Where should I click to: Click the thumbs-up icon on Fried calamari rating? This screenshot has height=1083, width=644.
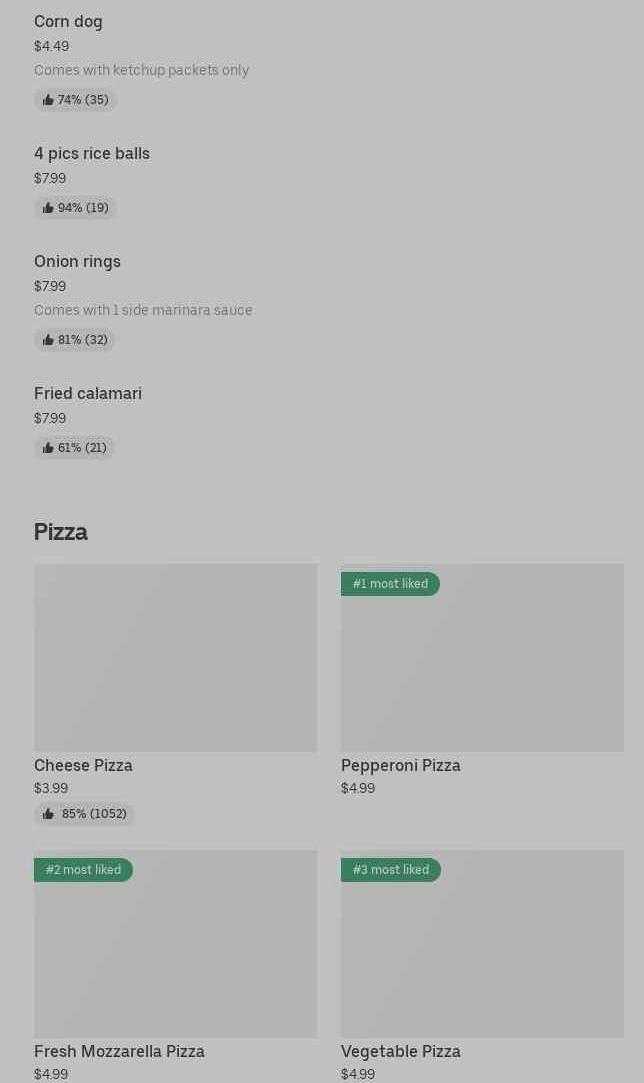tap(48, 448)
